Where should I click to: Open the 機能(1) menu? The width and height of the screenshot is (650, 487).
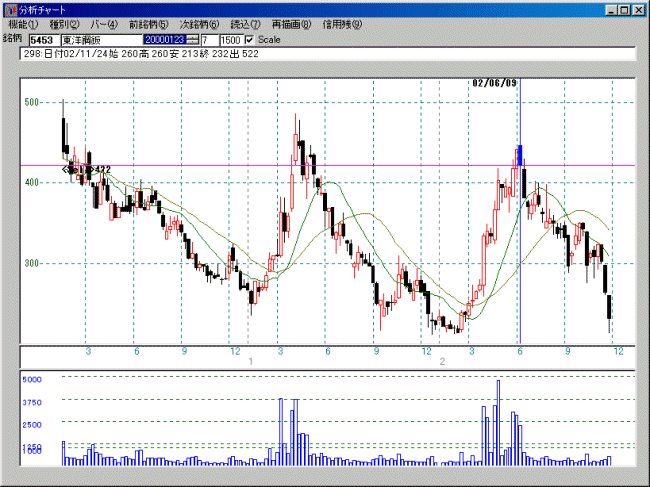[23, 24]
